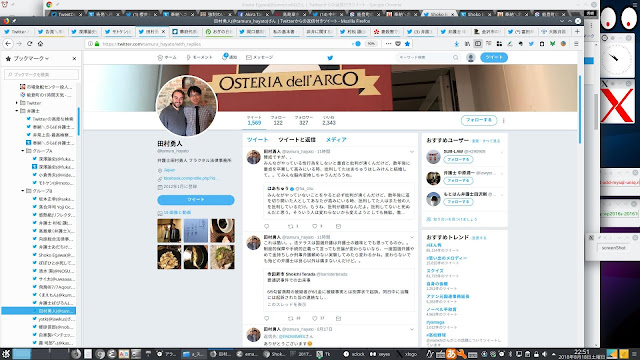Click header ツイート compose button
Image resolution: width=640 pixels, height=360 pixels.
494,58
